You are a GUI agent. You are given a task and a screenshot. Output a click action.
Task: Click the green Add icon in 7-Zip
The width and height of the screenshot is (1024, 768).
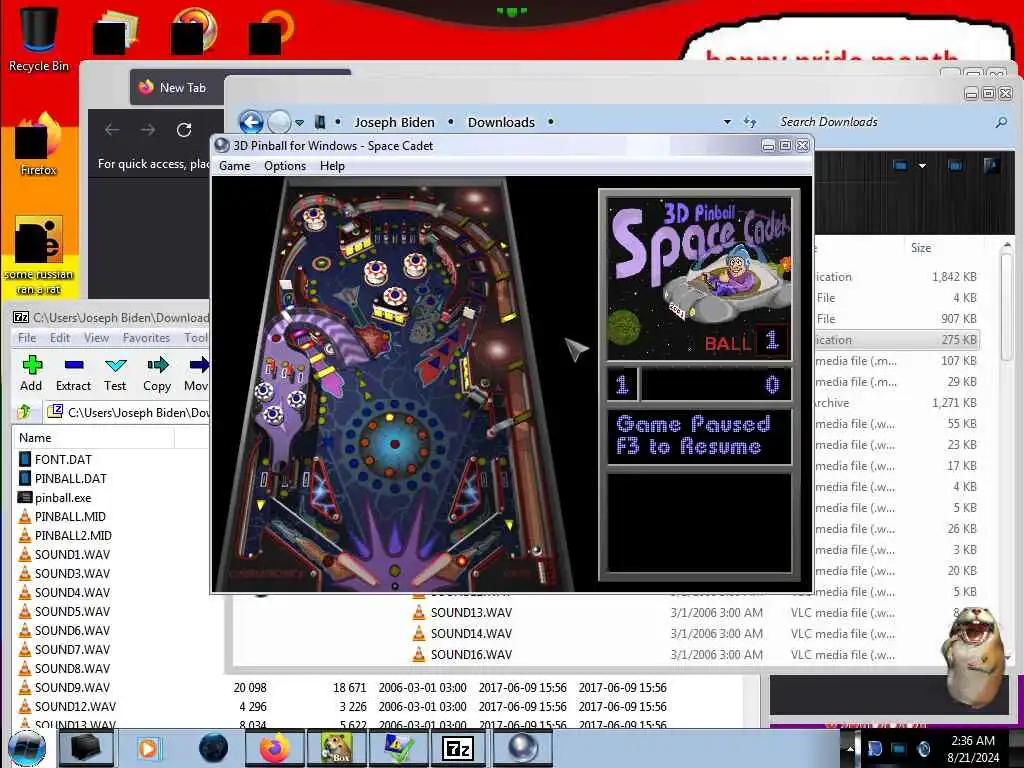(x=31, y=365)
